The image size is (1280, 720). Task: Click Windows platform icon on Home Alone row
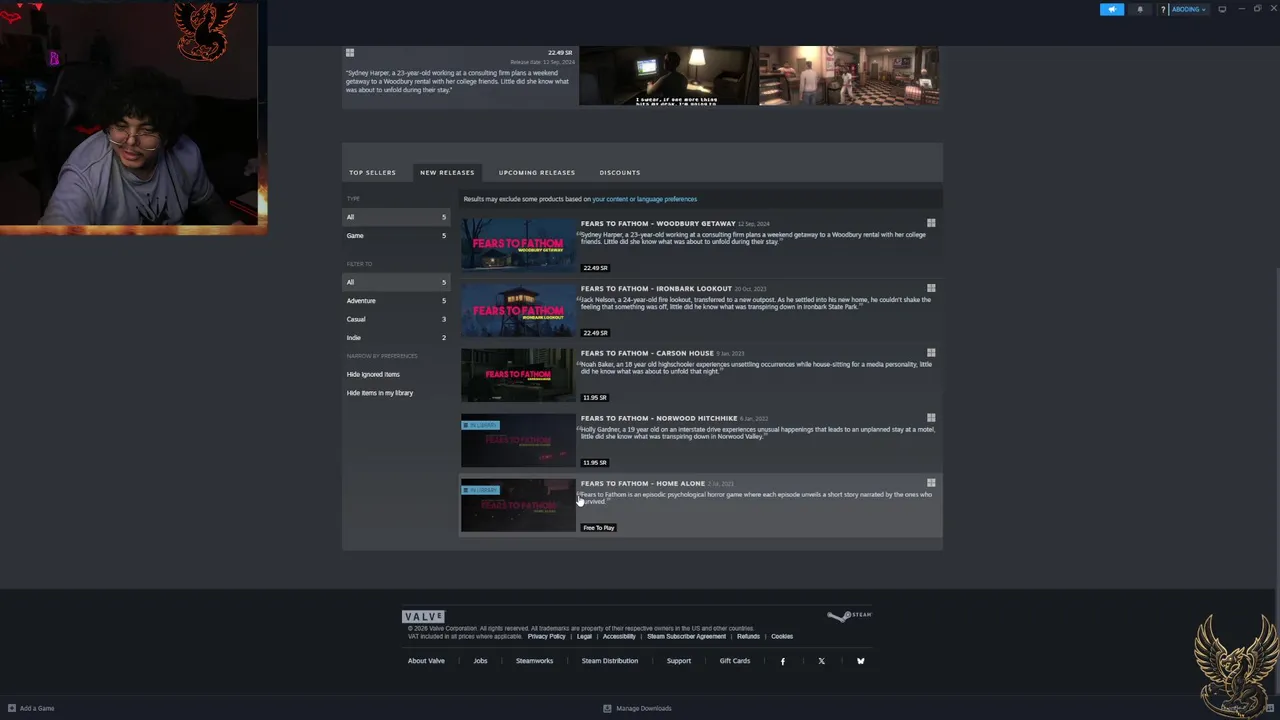pyautogui.click(x=931, y=483)
